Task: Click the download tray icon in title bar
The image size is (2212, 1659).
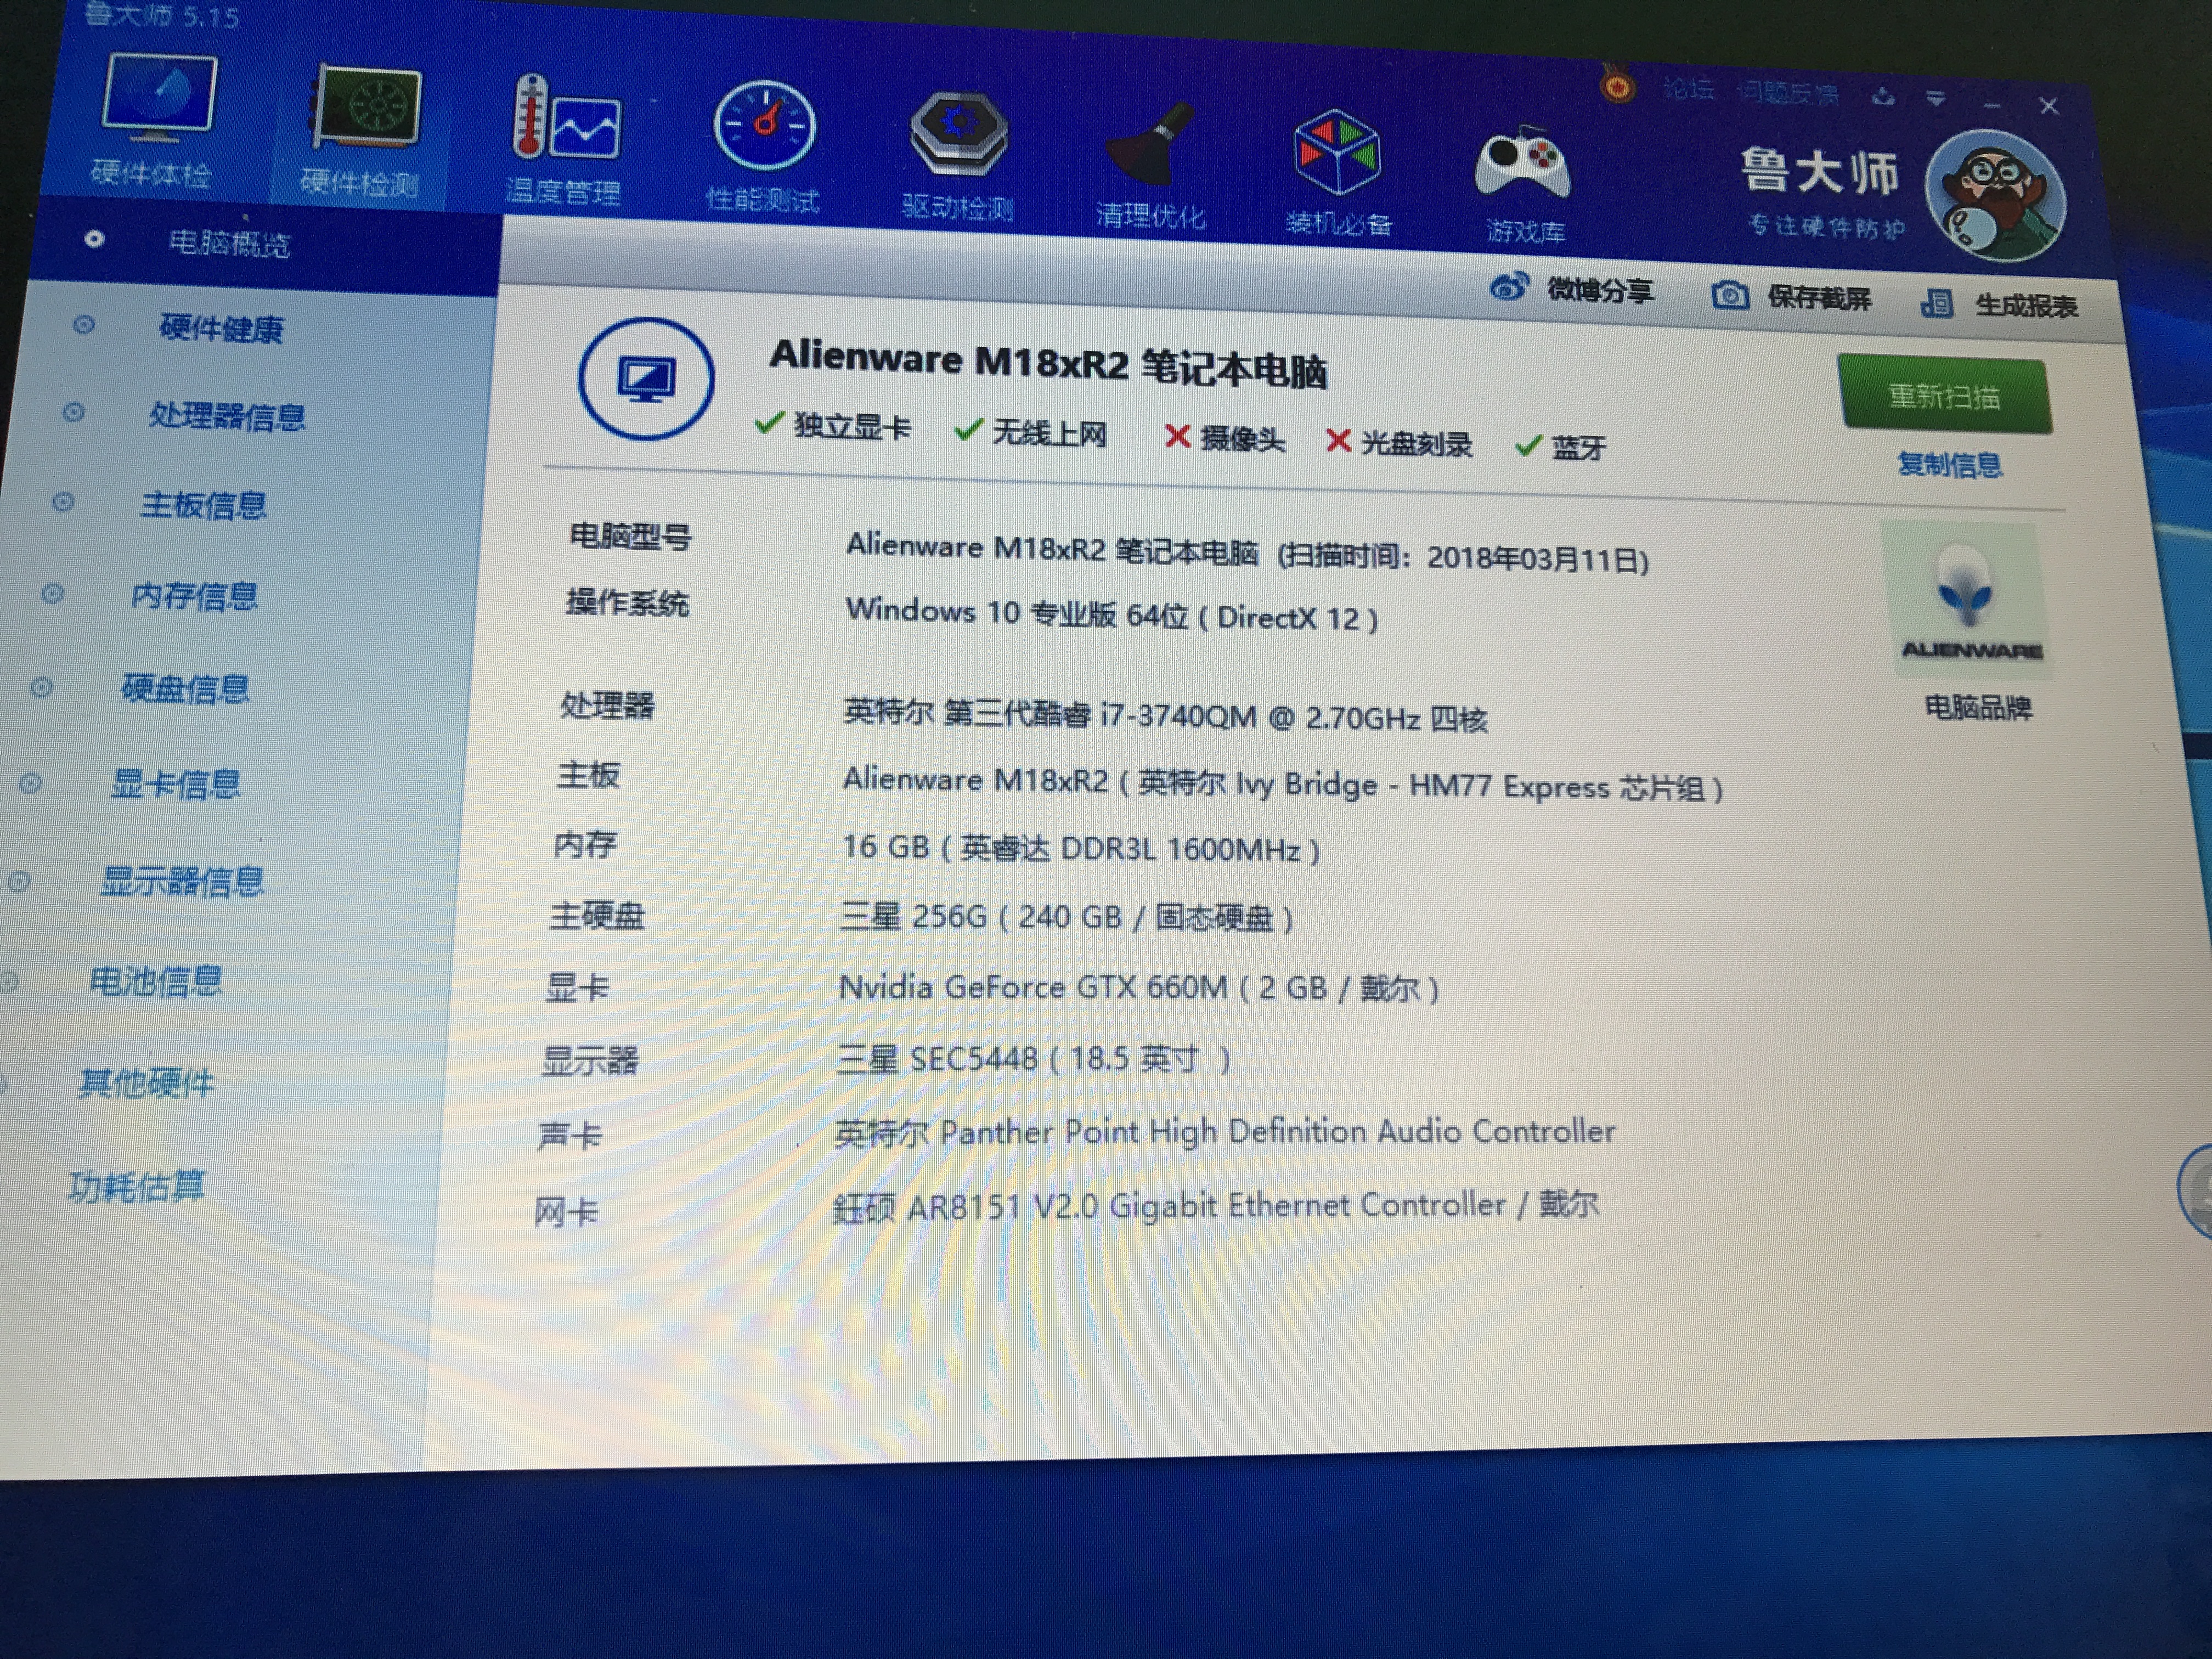Action: tap(1884, 97)
